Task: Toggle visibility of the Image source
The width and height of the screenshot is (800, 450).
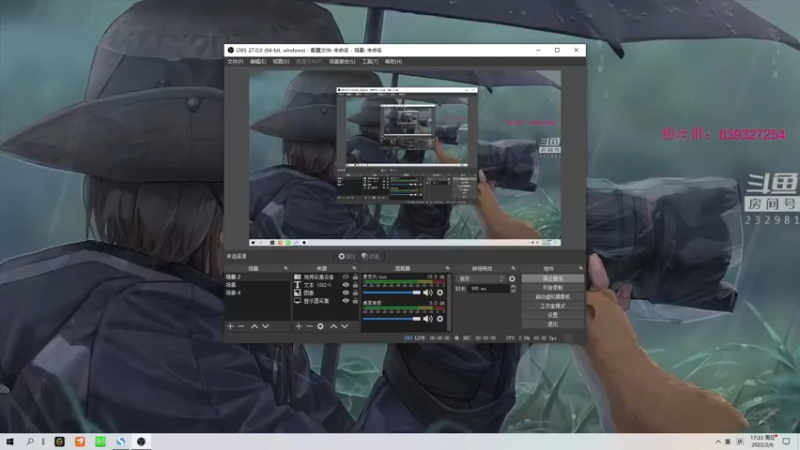Action: pos(345,293)
